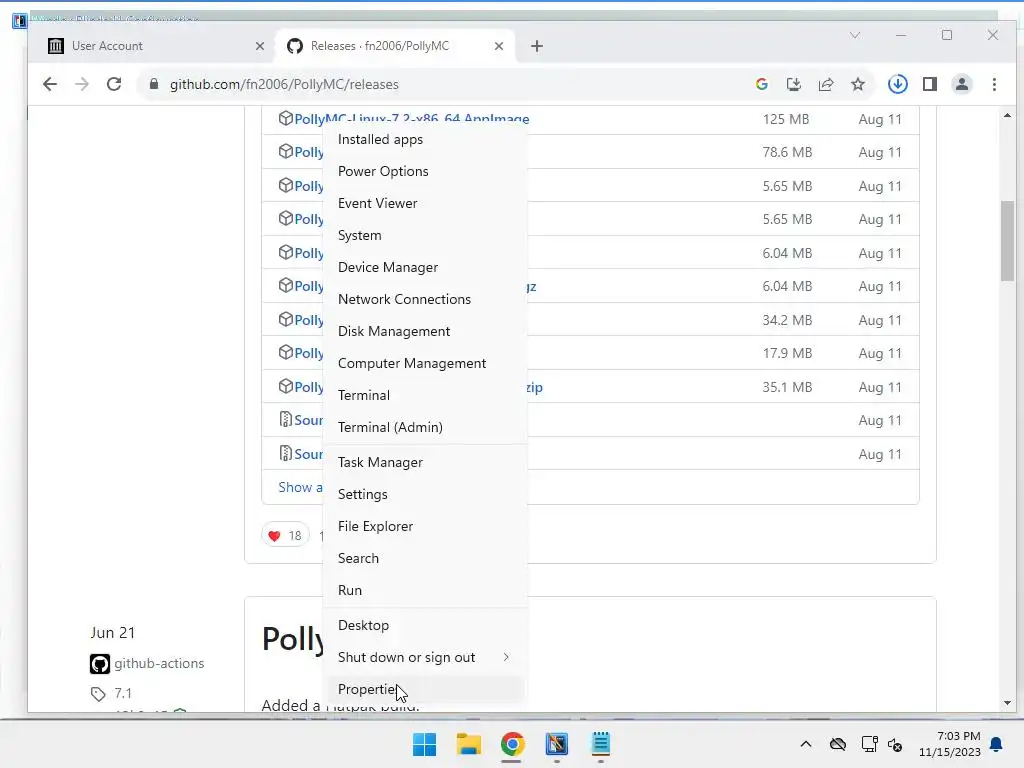Open a new Chrome tab
Image resolution: width=1024 pixels, height=768 pixels.
coord(537,46)
